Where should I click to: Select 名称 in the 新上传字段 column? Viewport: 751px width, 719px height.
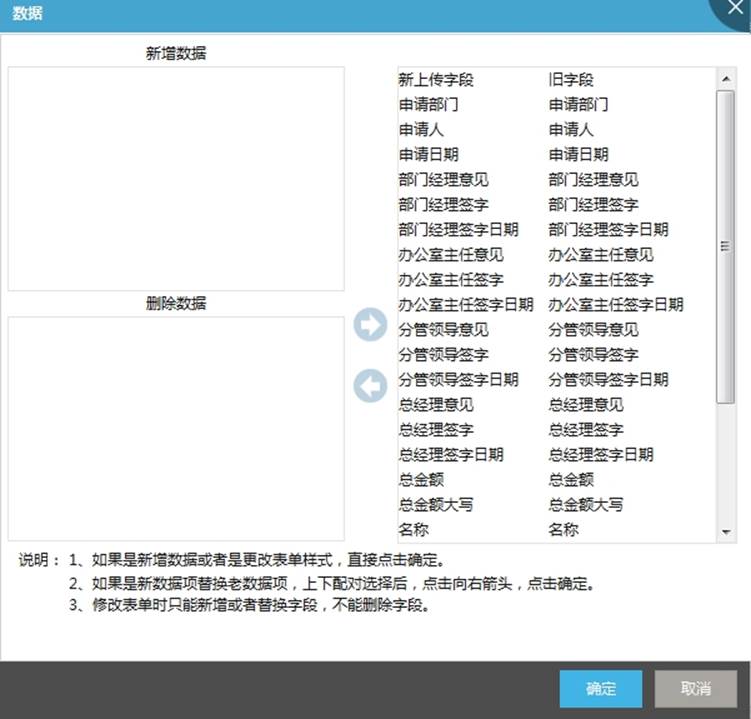(414, 530)
